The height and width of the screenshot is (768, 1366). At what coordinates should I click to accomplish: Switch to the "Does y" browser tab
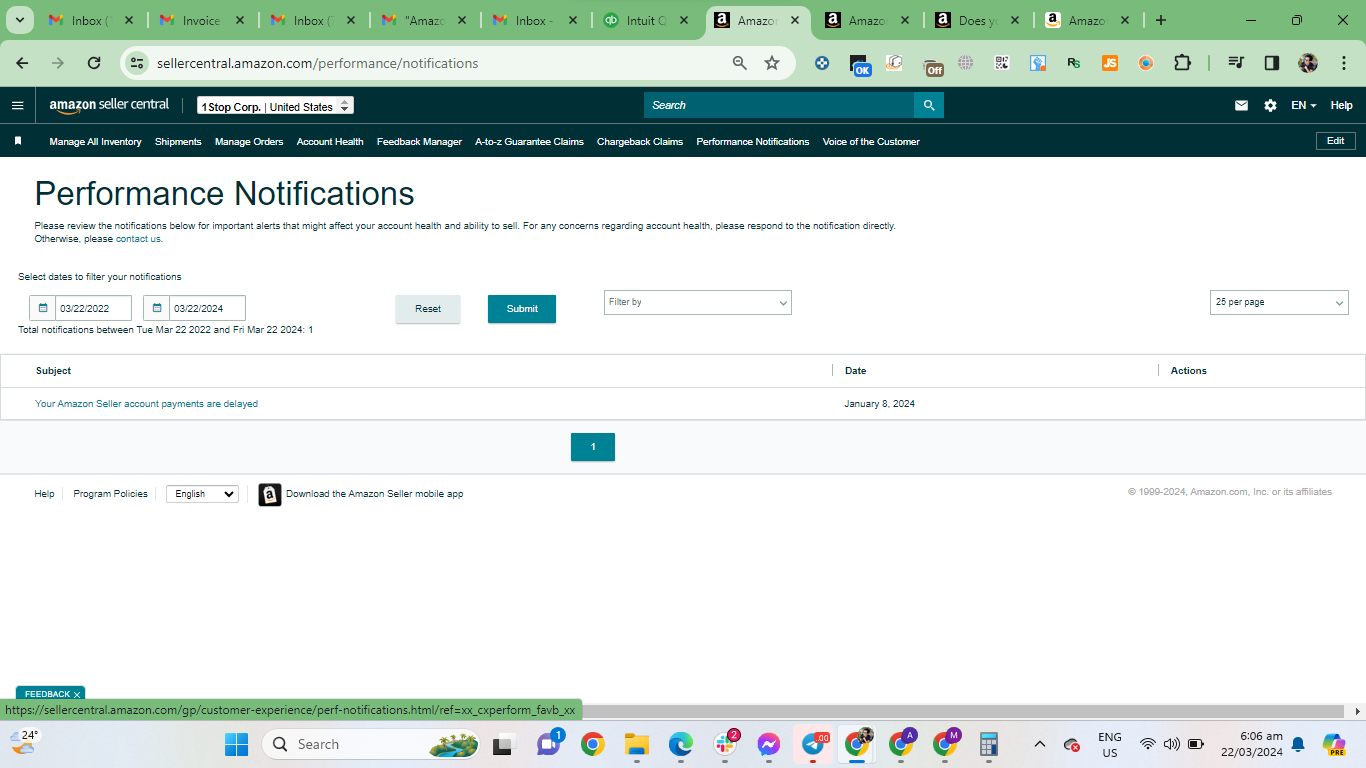click(x=978, y=20)
